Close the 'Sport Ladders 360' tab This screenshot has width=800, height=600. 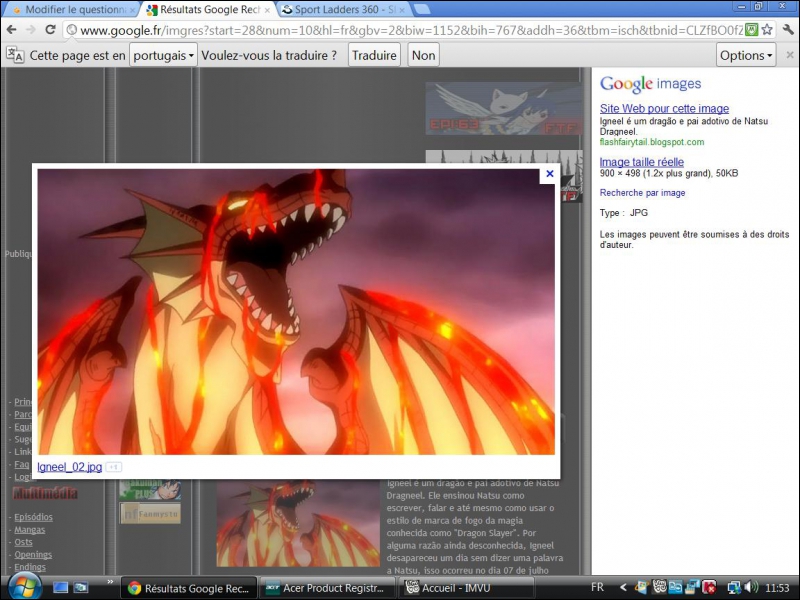click(x=402, y=10)
